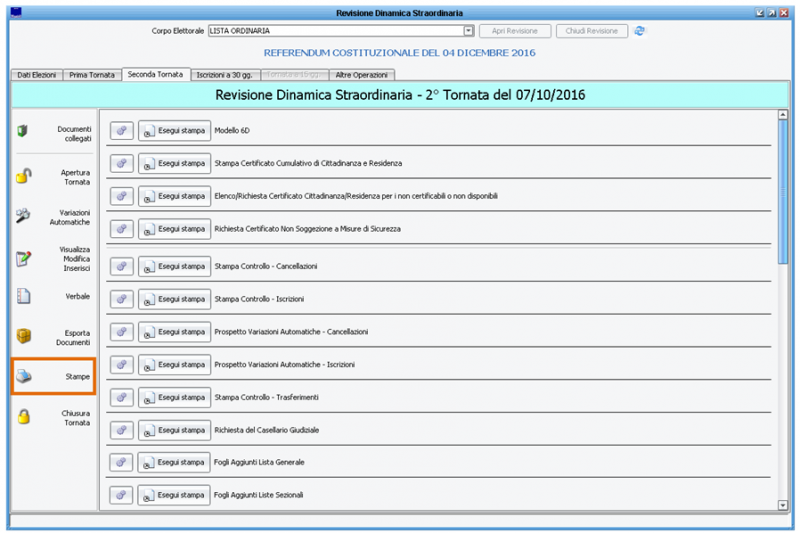Click link icon for Fogli Aggiunti Liste Sezionali
This screenshot has width=800, height=533.
click(x=121, y=495)
